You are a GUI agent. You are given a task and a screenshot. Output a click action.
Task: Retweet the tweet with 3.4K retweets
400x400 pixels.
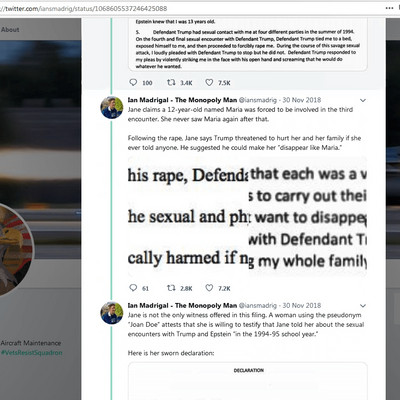[x=171, y=82]
